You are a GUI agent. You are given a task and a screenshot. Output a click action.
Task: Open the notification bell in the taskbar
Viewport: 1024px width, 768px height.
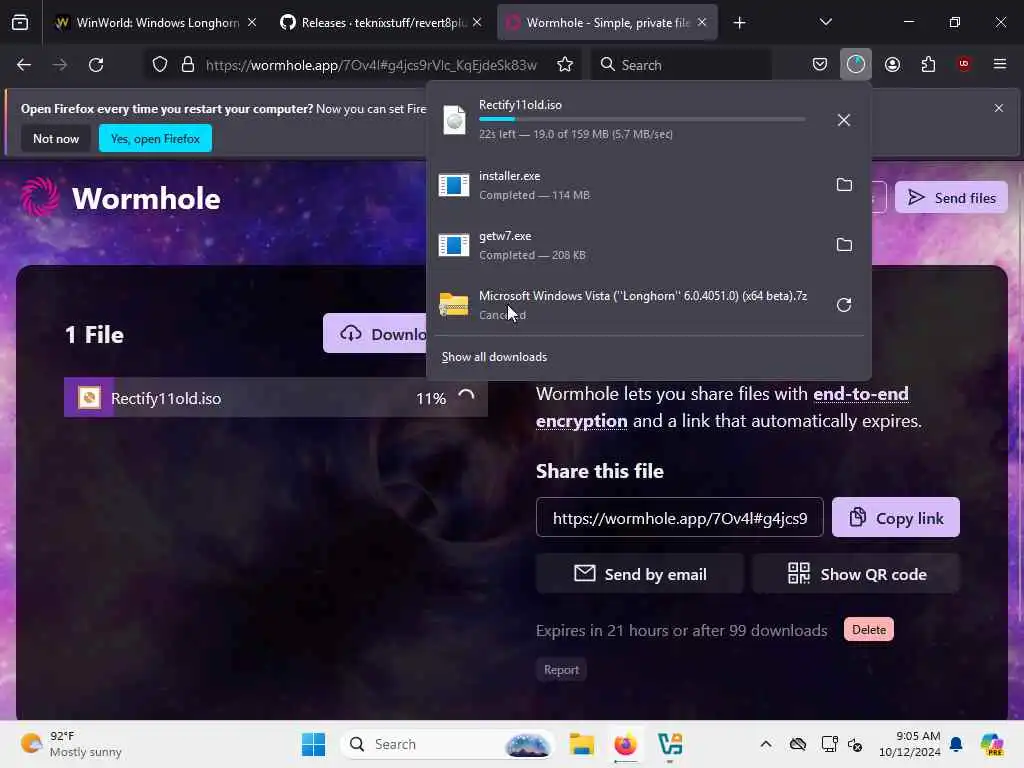[956, 744]
